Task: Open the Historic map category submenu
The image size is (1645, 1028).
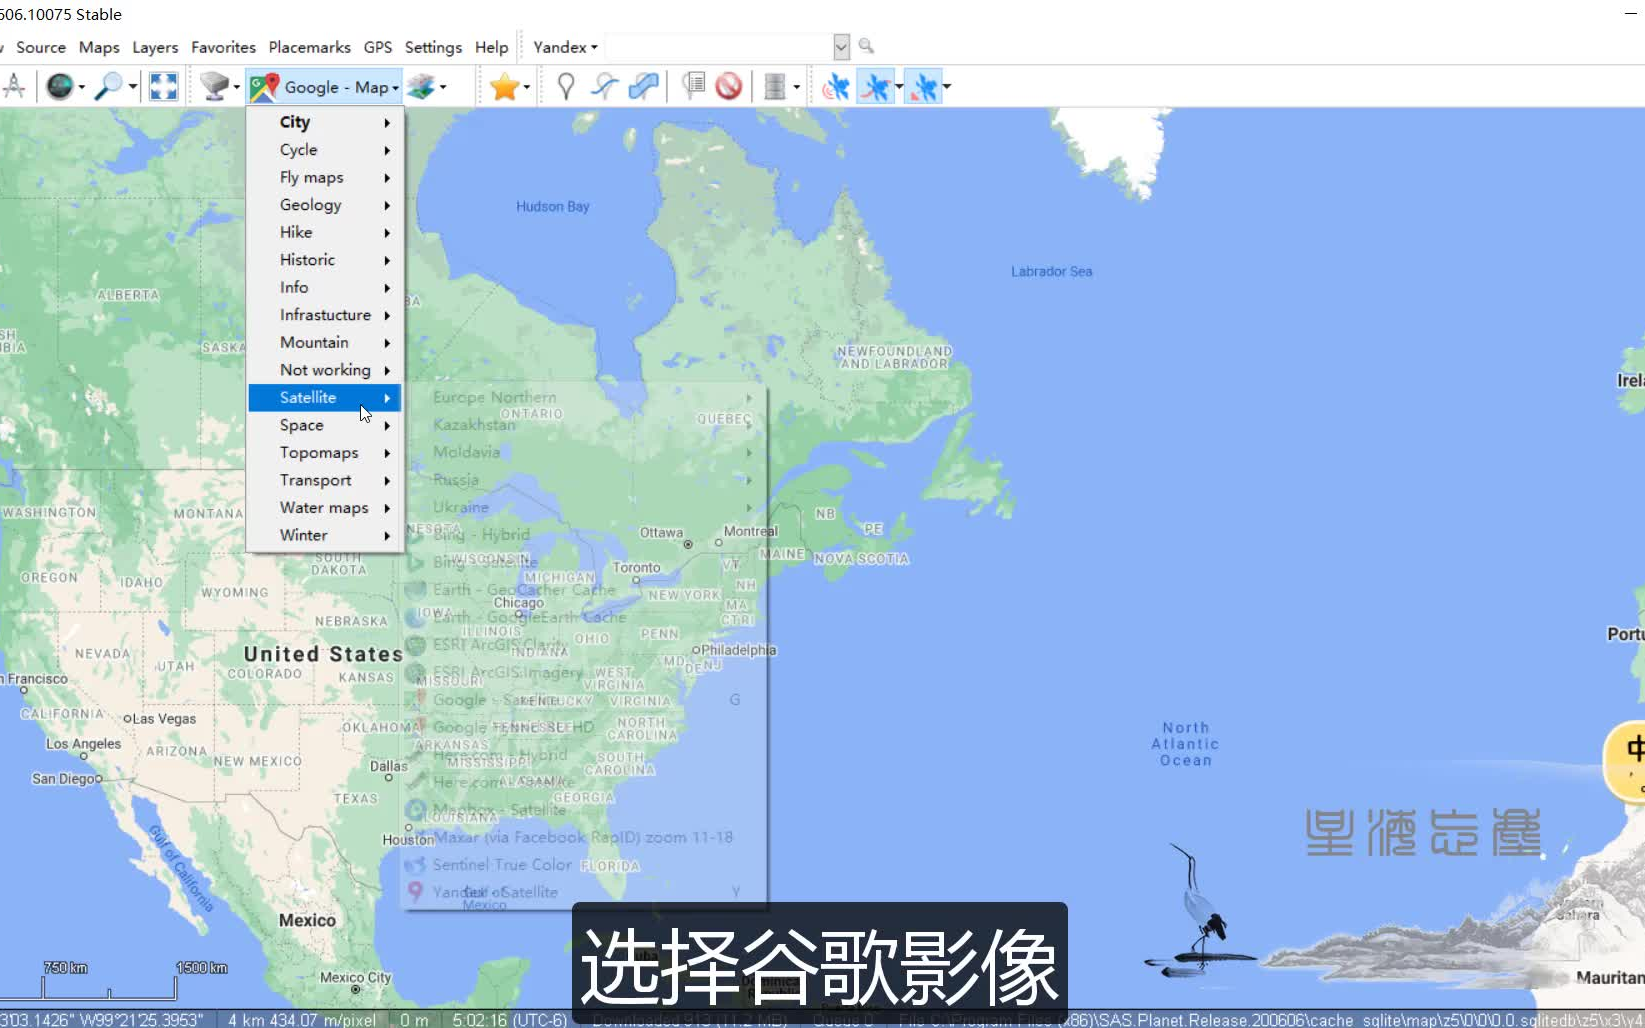Action: tap(325, 259)
